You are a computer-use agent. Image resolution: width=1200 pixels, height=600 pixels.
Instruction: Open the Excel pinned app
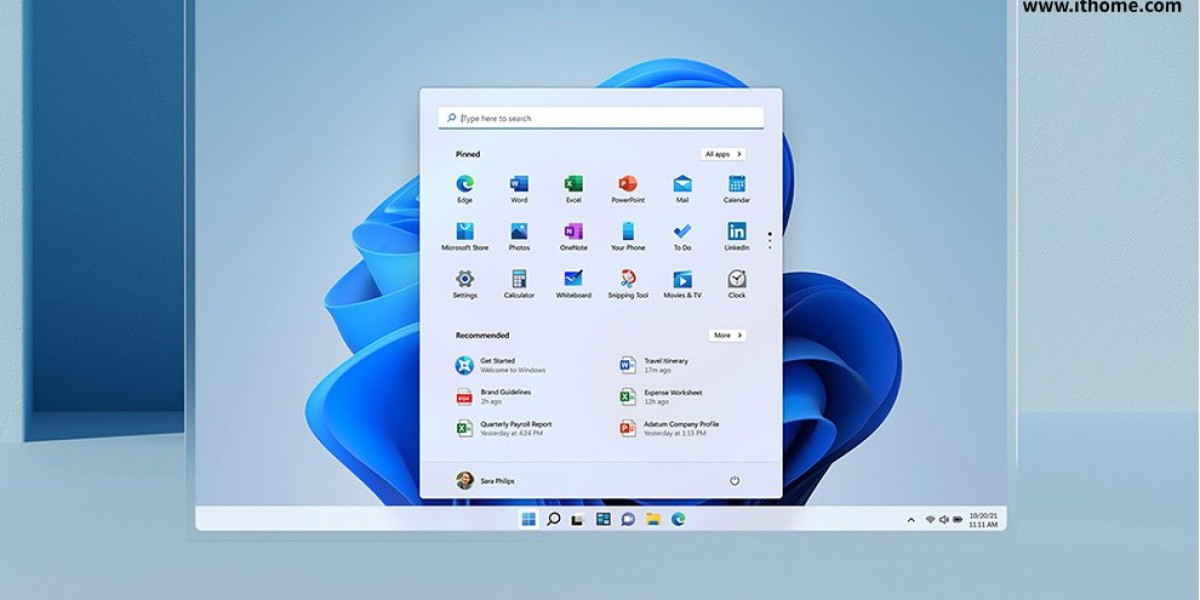[573, 185]
